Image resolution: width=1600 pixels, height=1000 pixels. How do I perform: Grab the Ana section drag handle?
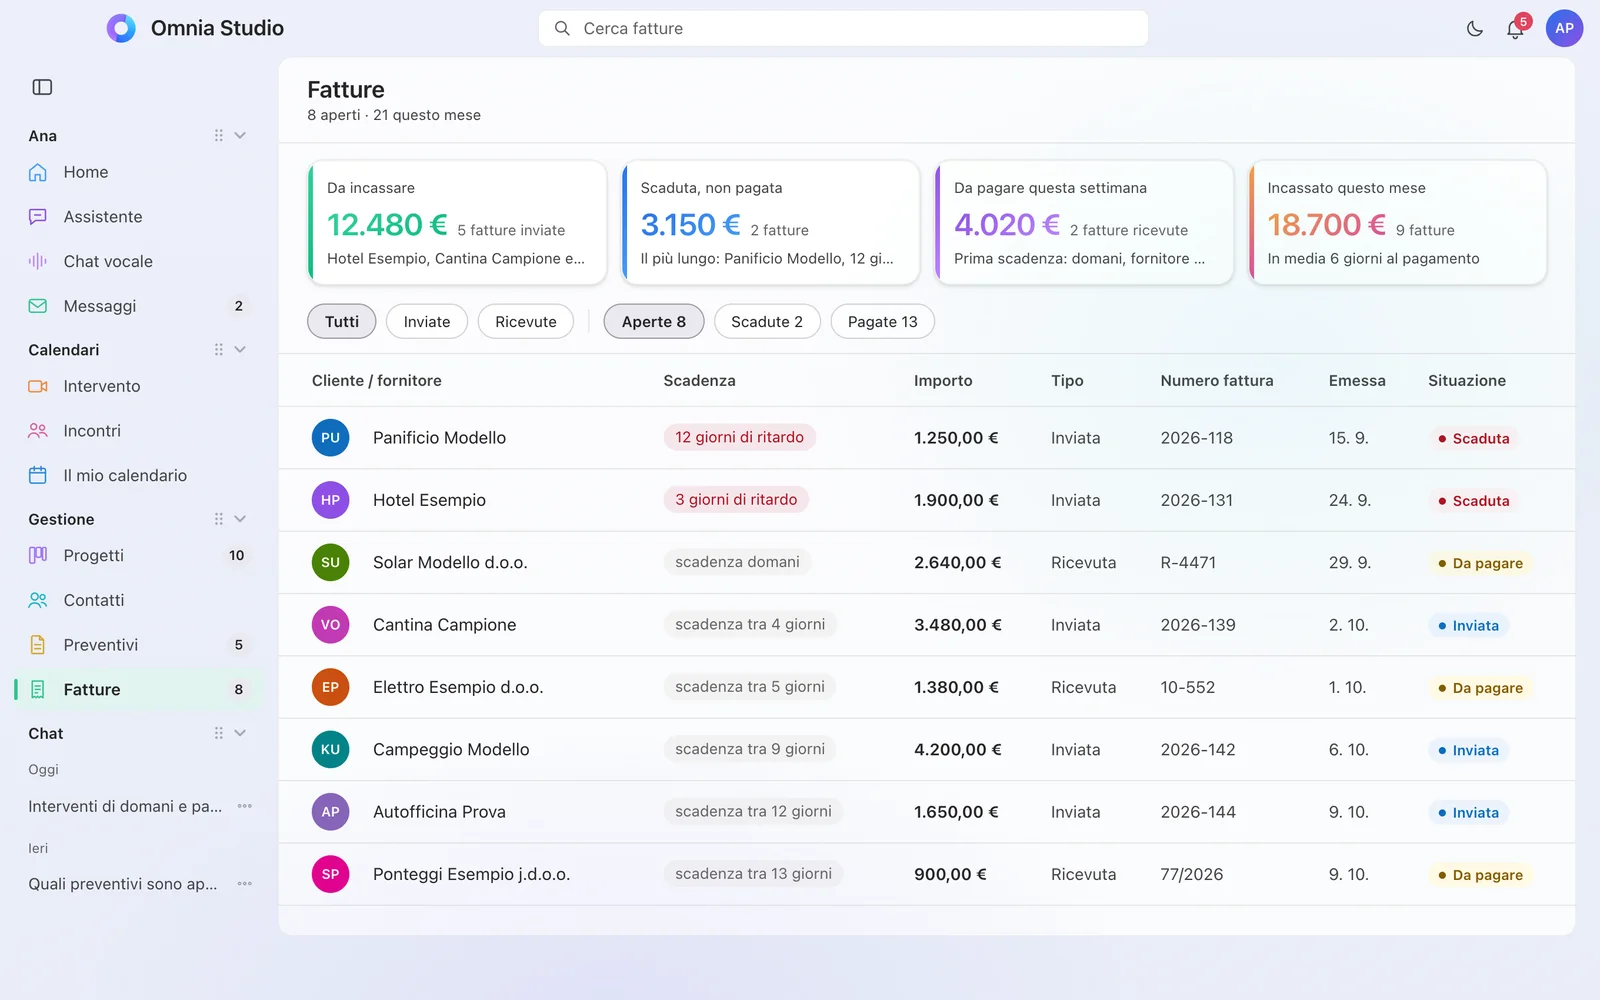tap(218, 136)
